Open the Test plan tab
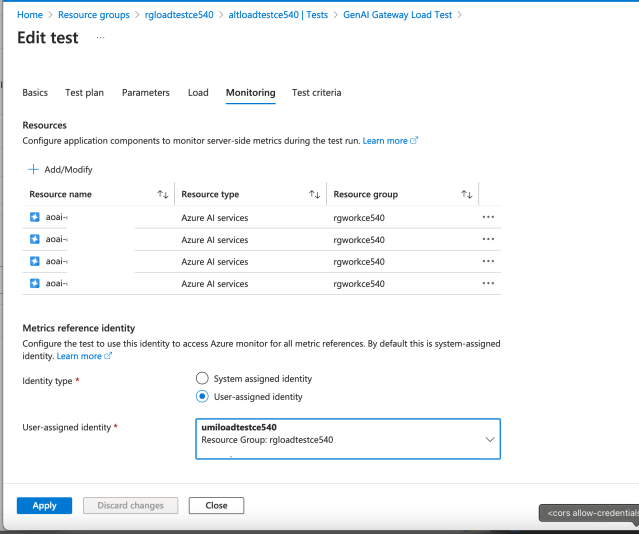Image resolution: width=639 pixels, height=534 pixels. click(84, 93)
